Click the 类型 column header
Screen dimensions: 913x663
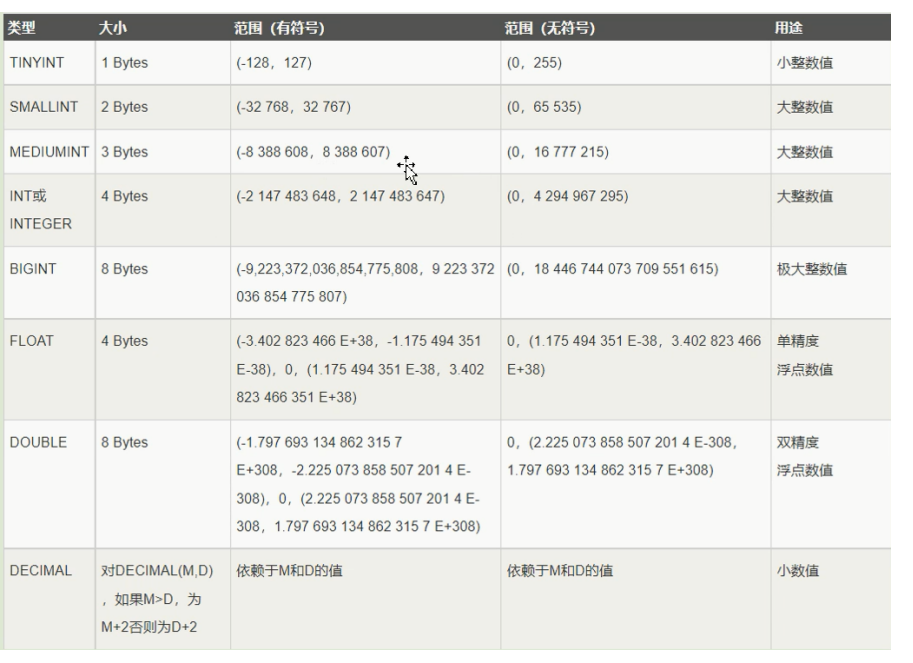[22, 28]
